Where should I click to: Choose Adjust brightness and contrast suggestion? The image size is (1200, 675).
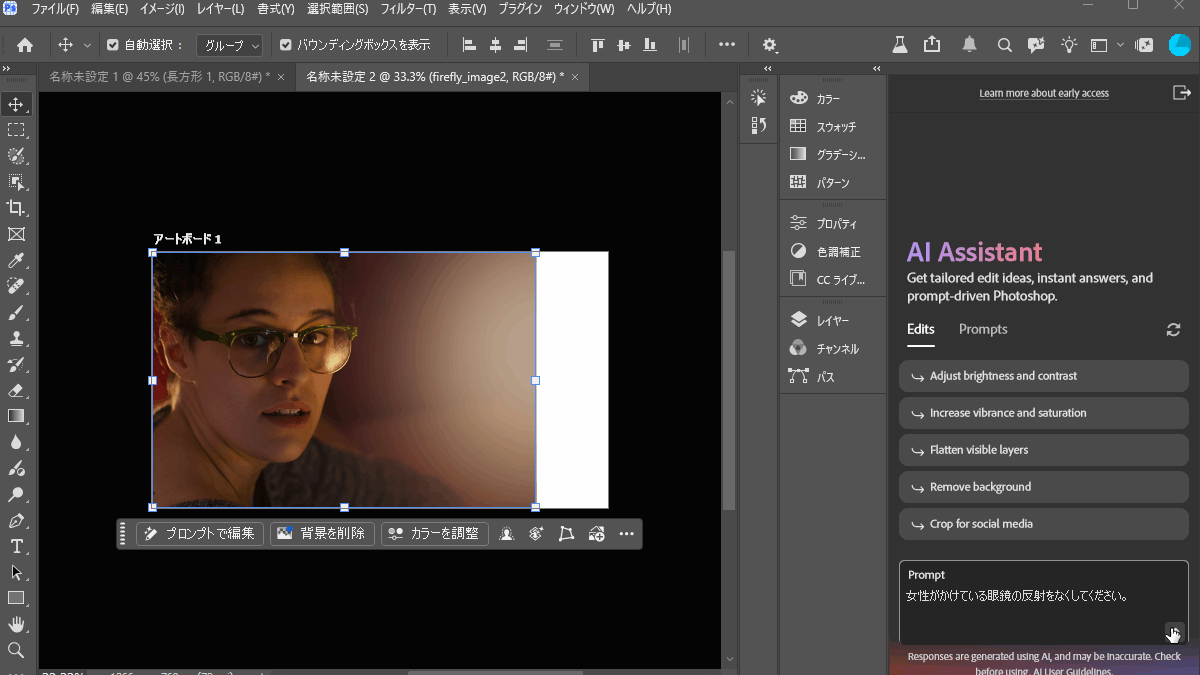point(1044,376)
